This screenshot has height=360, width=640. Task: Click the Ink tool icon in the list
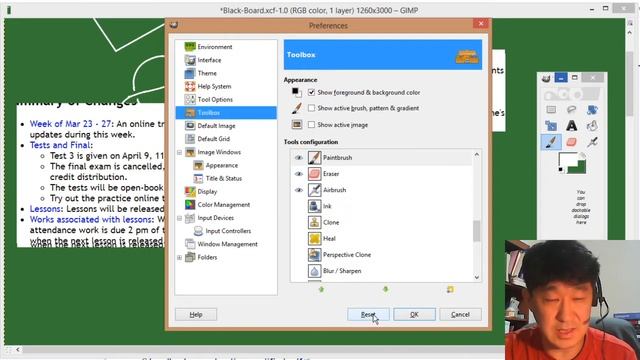tap(314, 206)
